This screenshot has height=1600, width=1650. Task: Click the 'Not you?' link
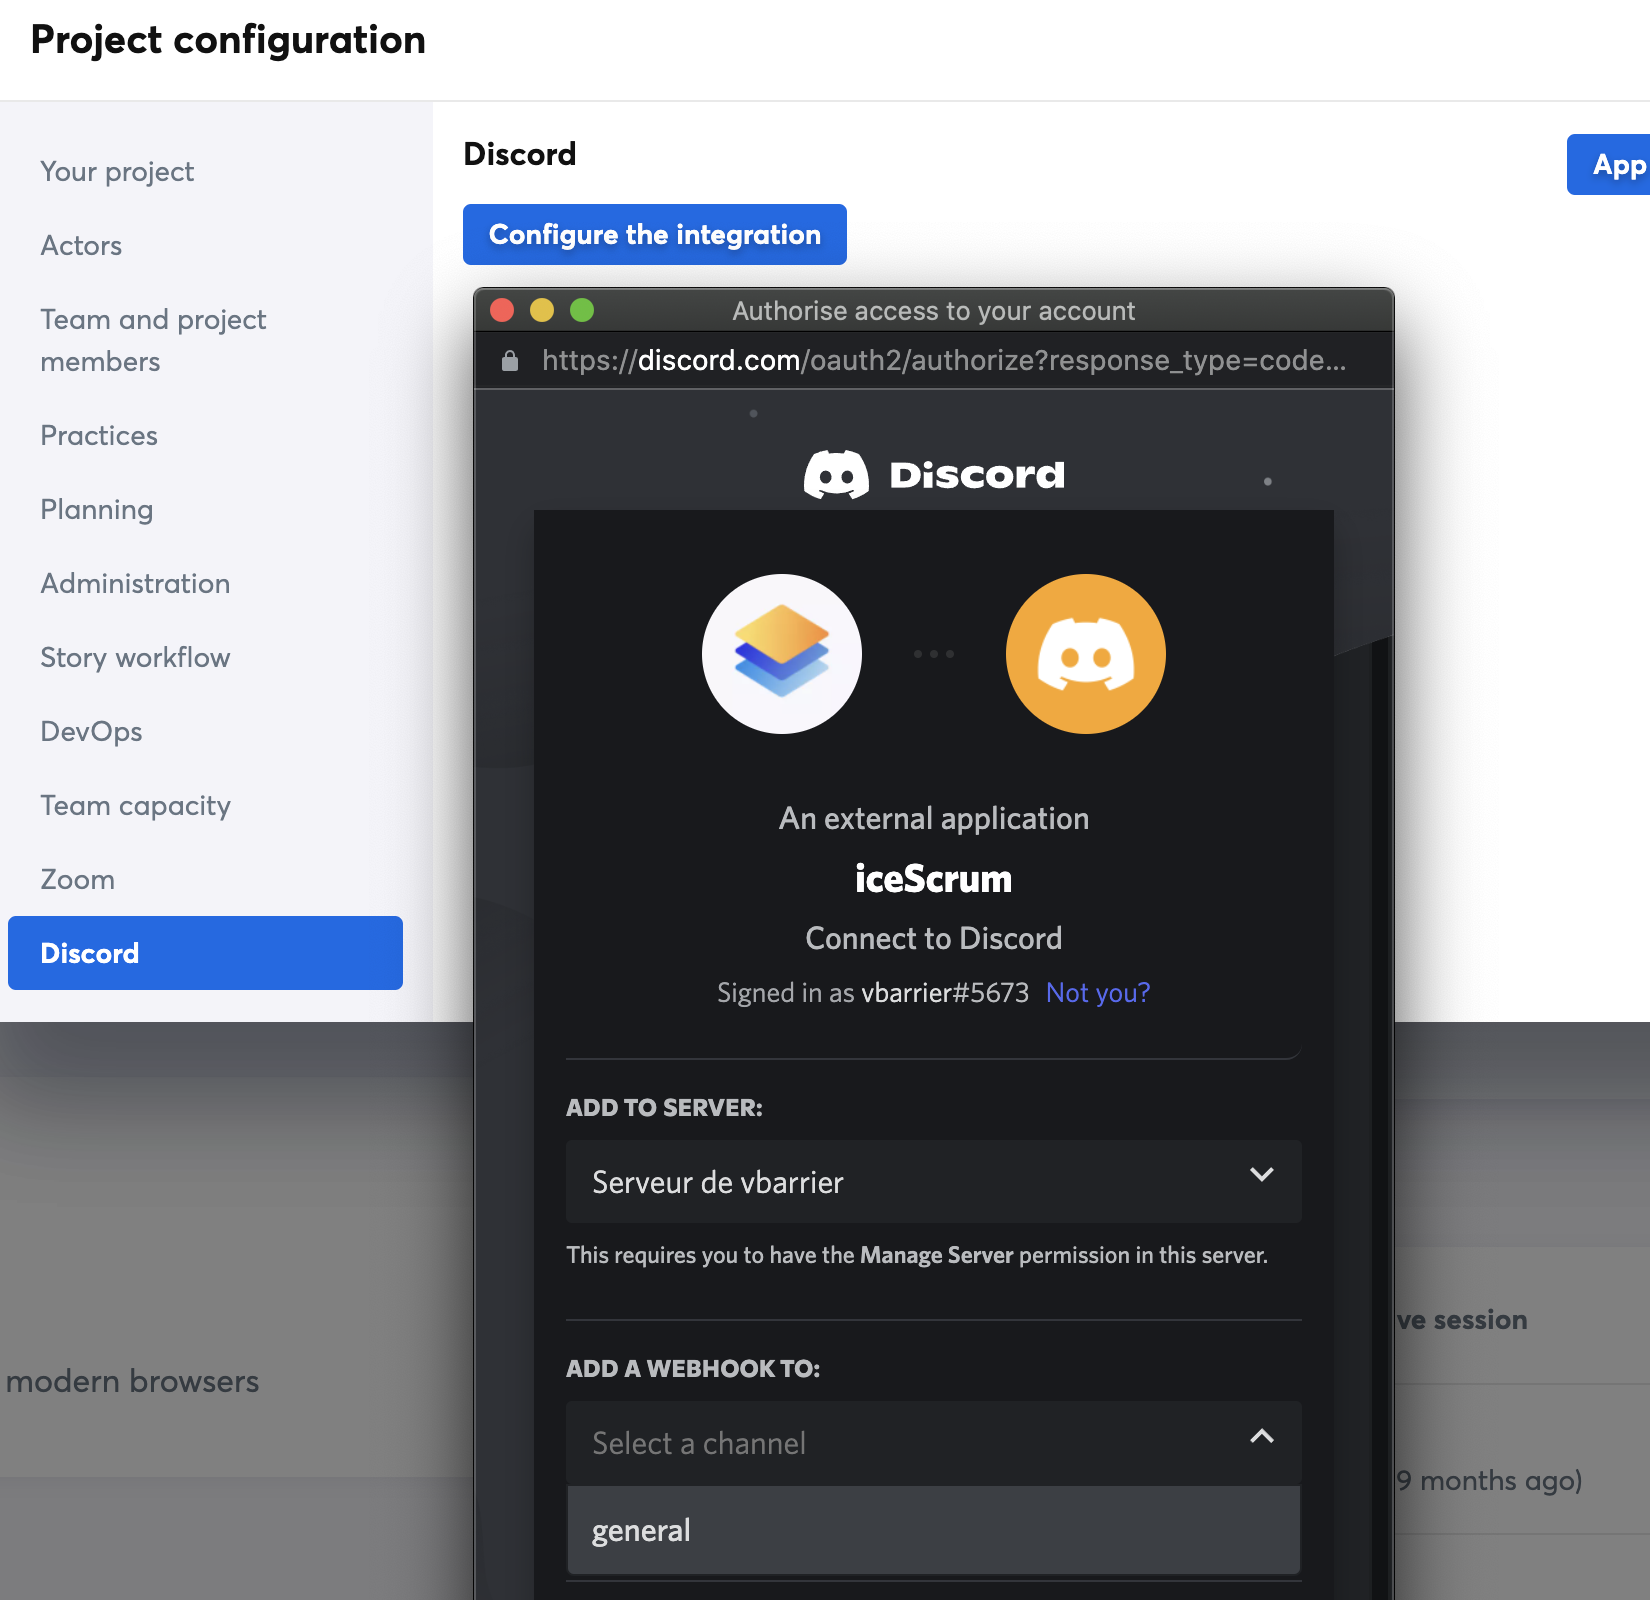(x=1097, y=992)
